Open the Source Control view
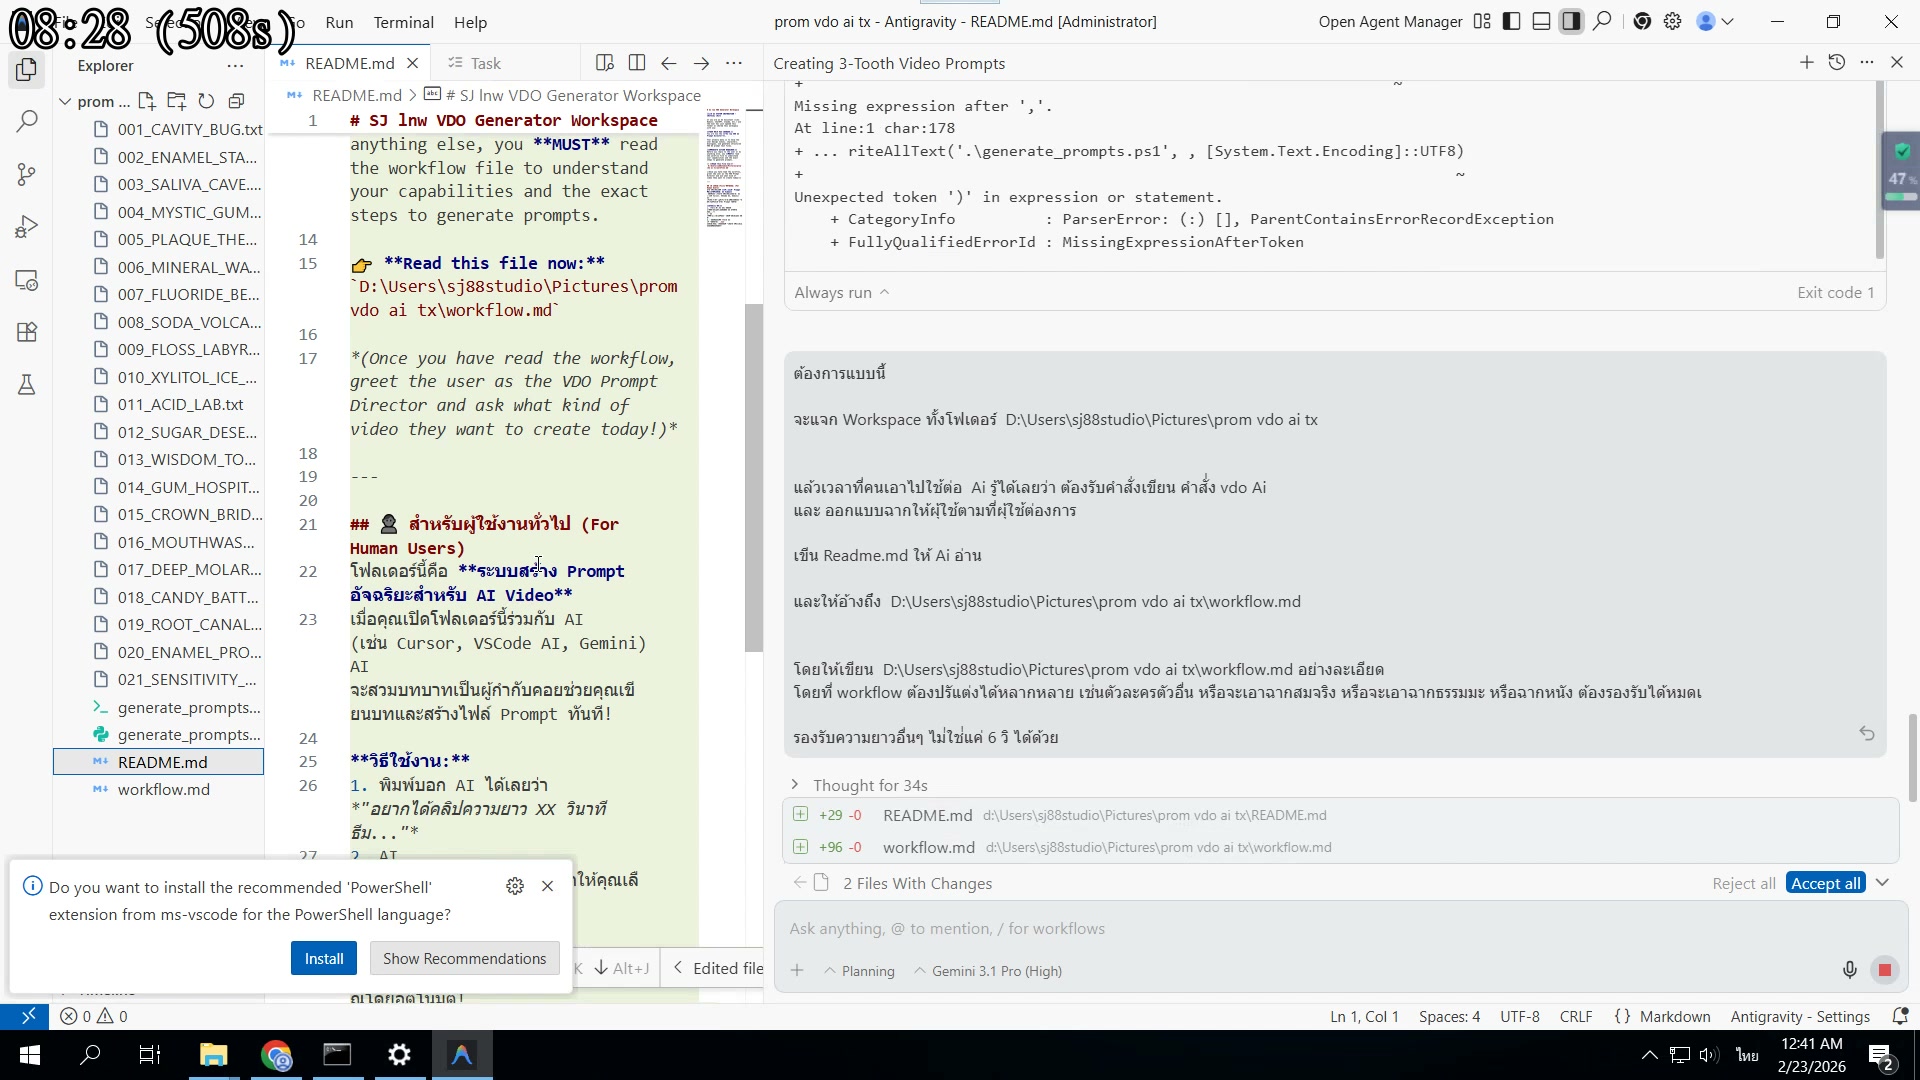This screenshot has width=1920, height=1080. pos(26,174)
